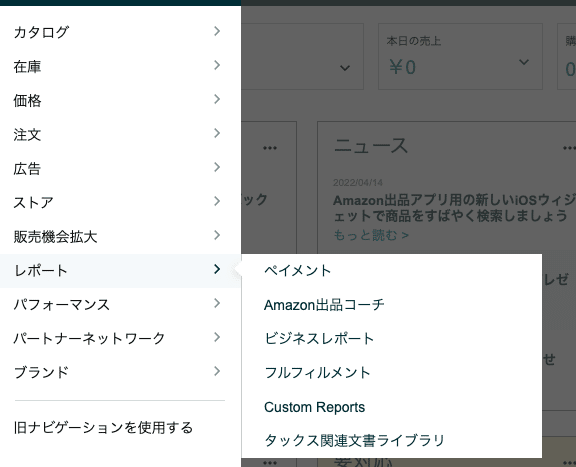The height and width of the screenshot is (467, 576).
Task: Open the 価格 menu item
Action: 120,100
